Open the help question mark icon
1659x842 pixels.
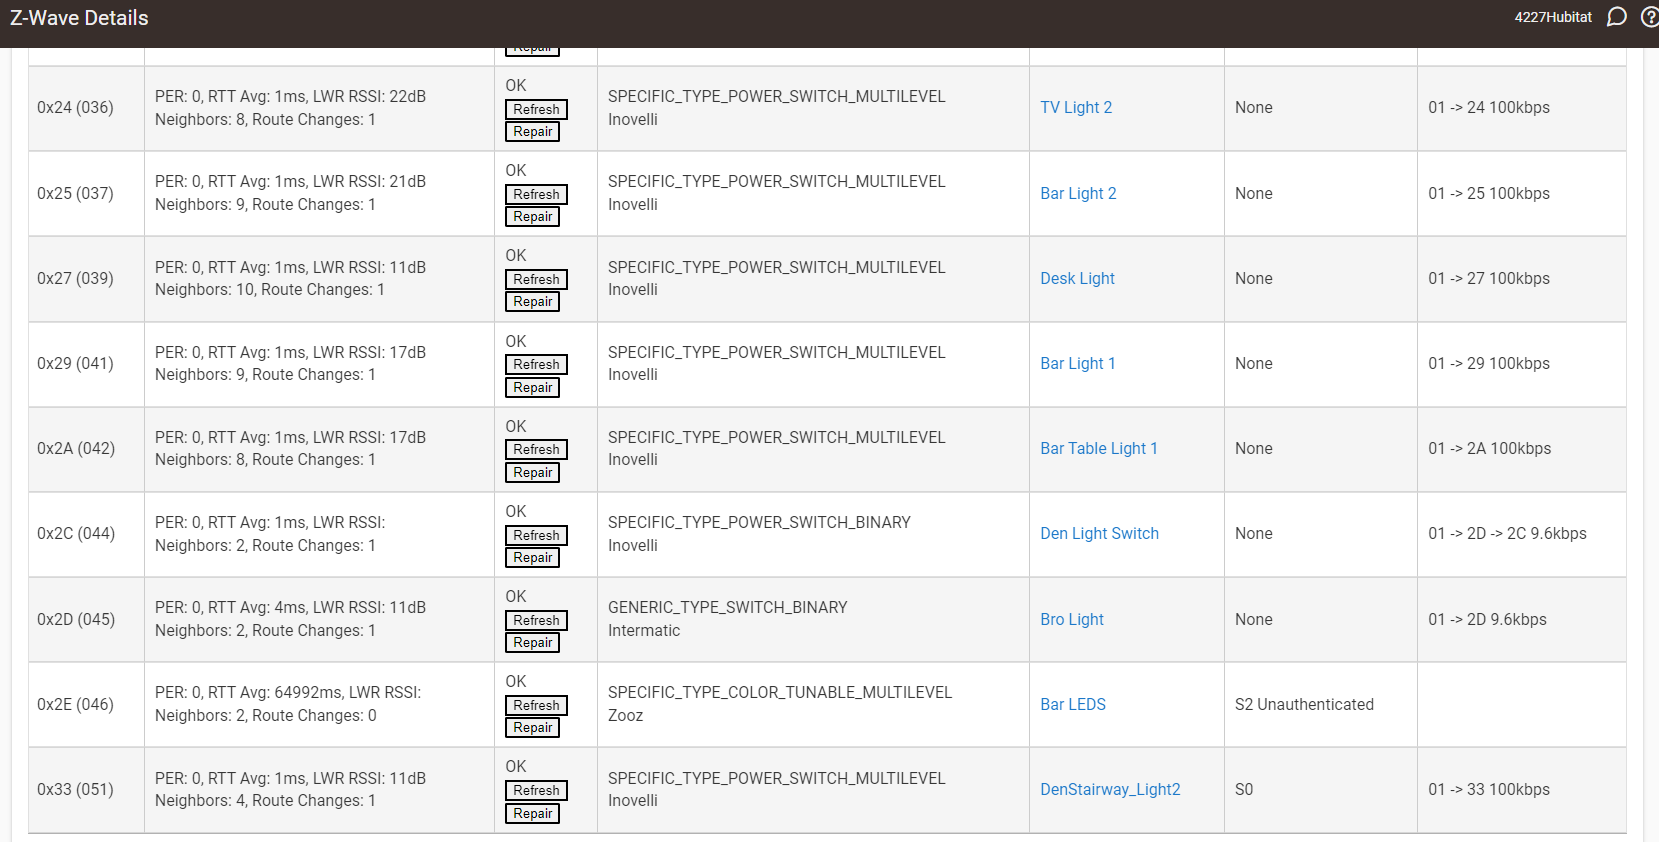pos(1650,17)
